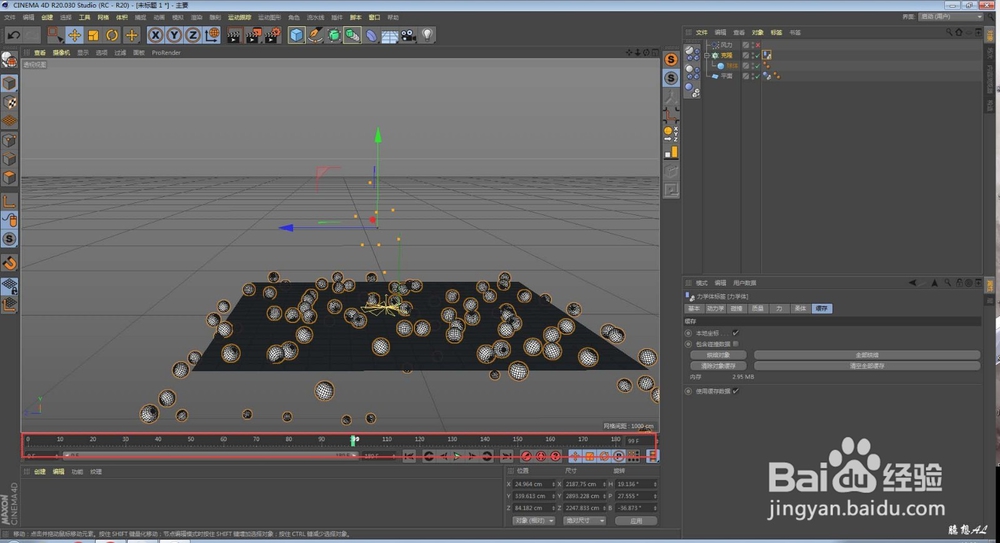Open the 创建 main menu
1000x543 pixels.
coord(47,17)
